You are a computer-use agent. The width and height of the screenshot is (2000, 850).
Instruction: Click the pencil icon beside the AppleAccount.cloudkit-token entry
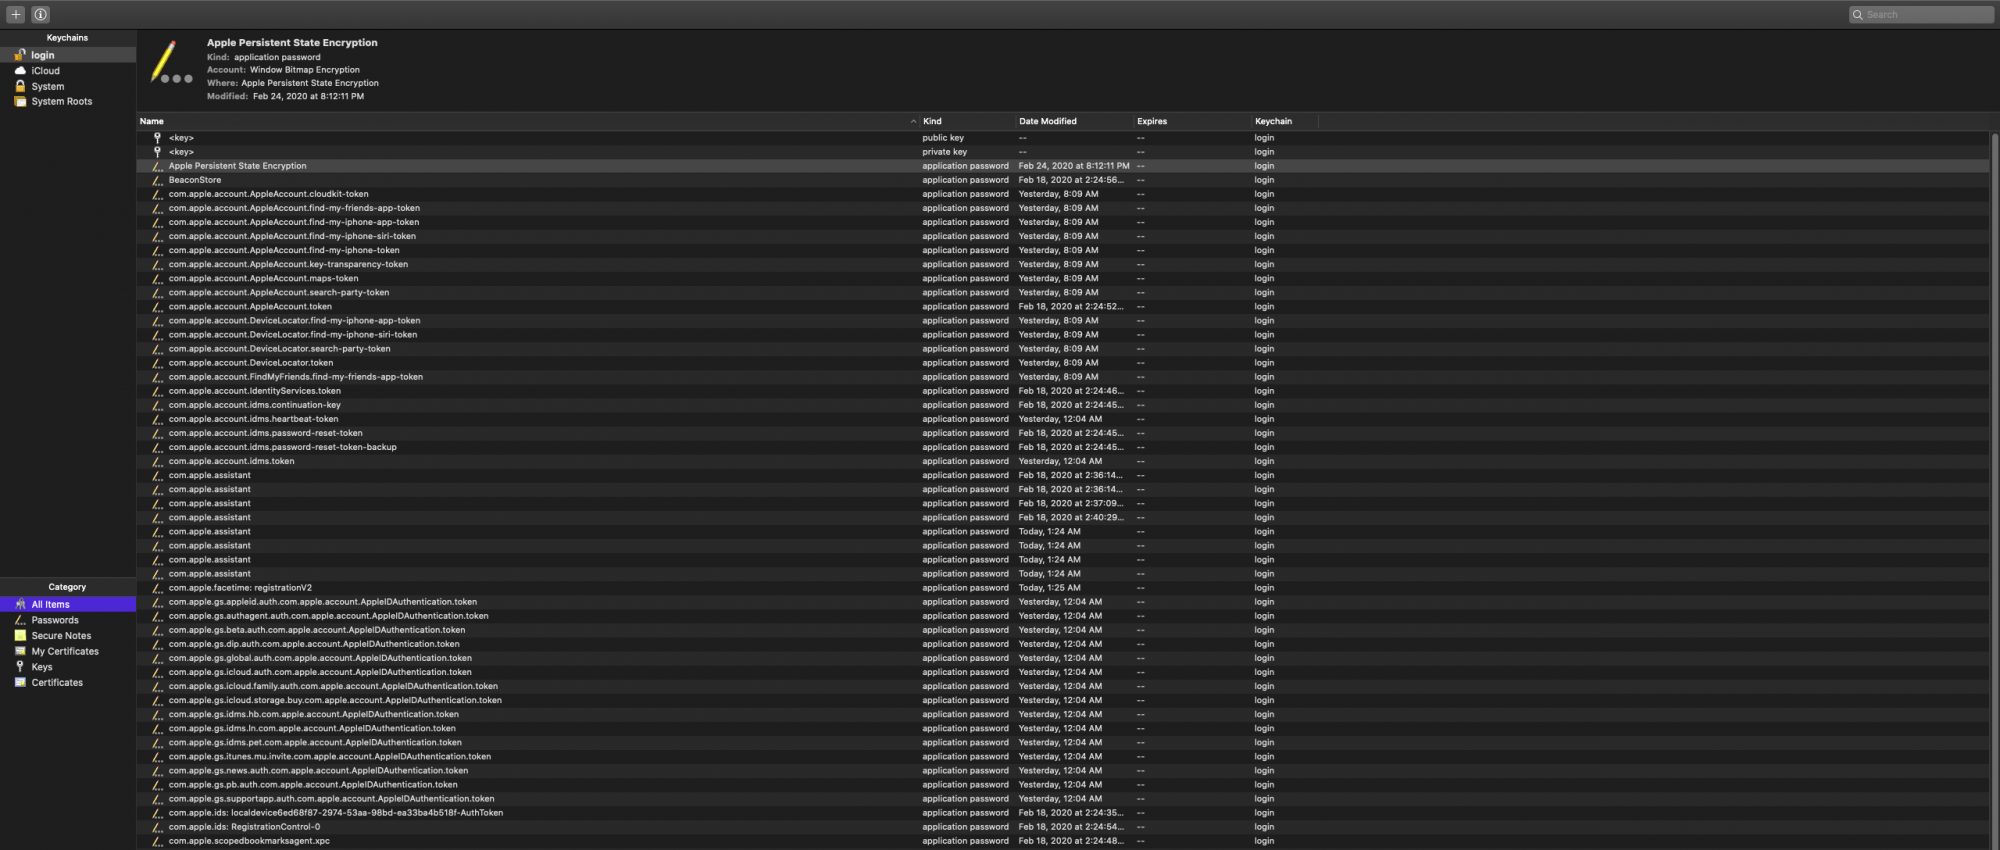point(157,194)
